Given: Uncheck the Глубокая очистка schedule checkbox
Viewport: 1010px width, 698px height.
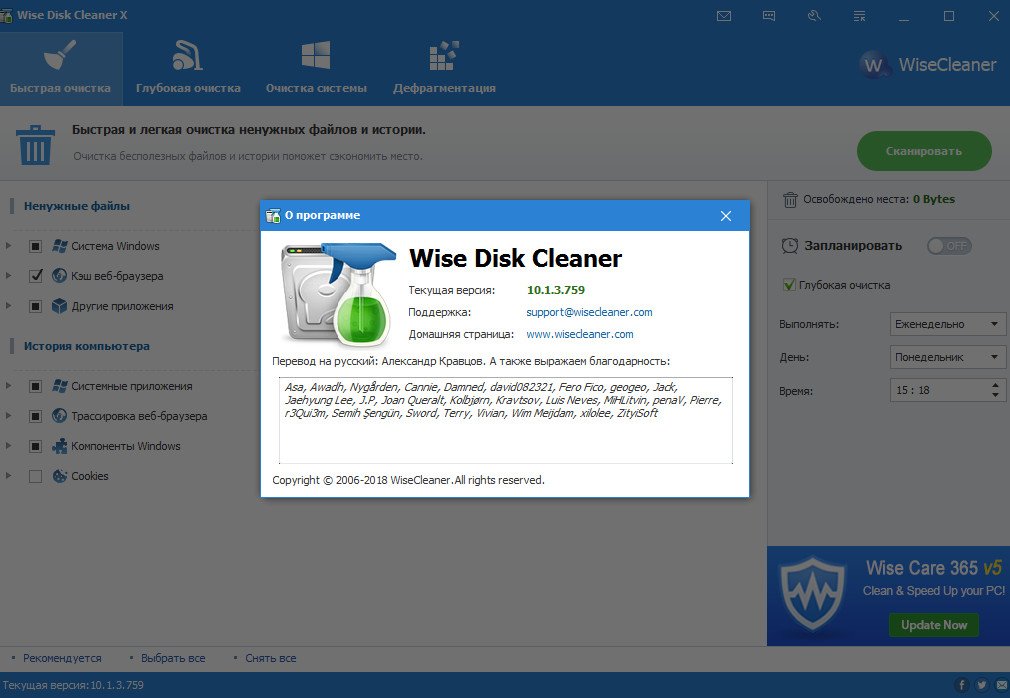Looking at the screenshot, I should coord(788,285).
